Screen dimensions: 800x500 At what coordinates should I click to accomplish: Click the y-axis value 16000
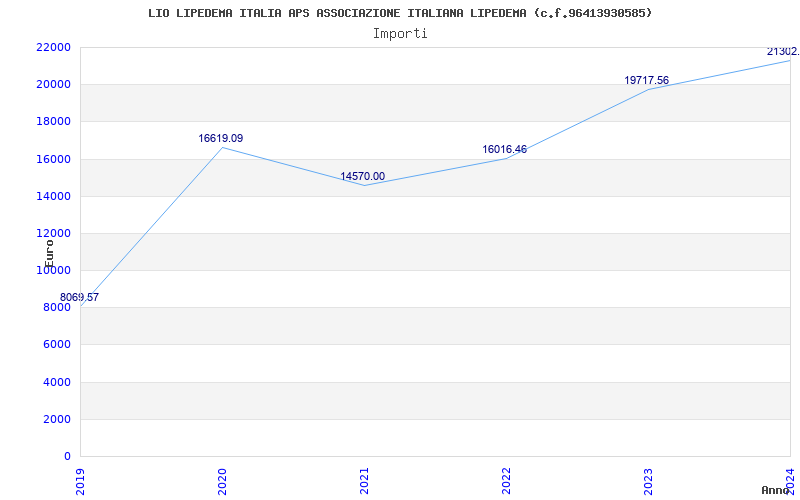[x=53, y=159]
